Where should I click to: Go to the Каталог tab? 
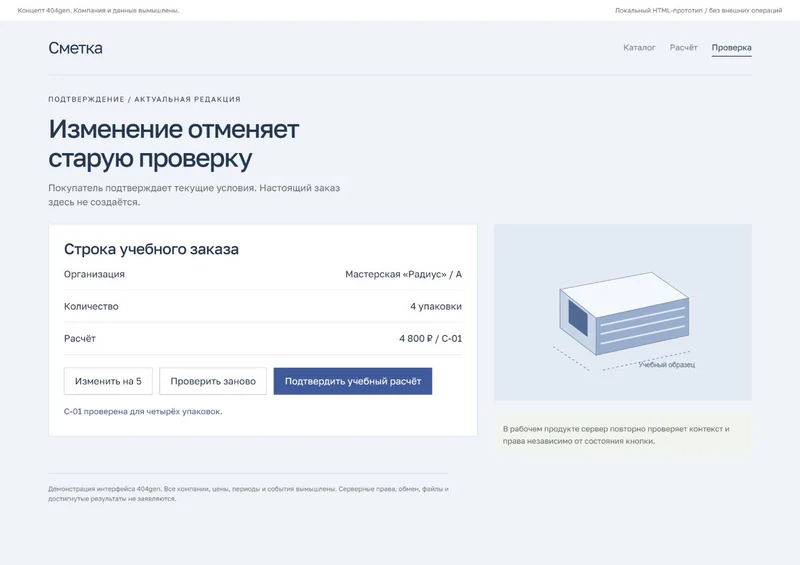pyautogui.click(x=639, y=47)
